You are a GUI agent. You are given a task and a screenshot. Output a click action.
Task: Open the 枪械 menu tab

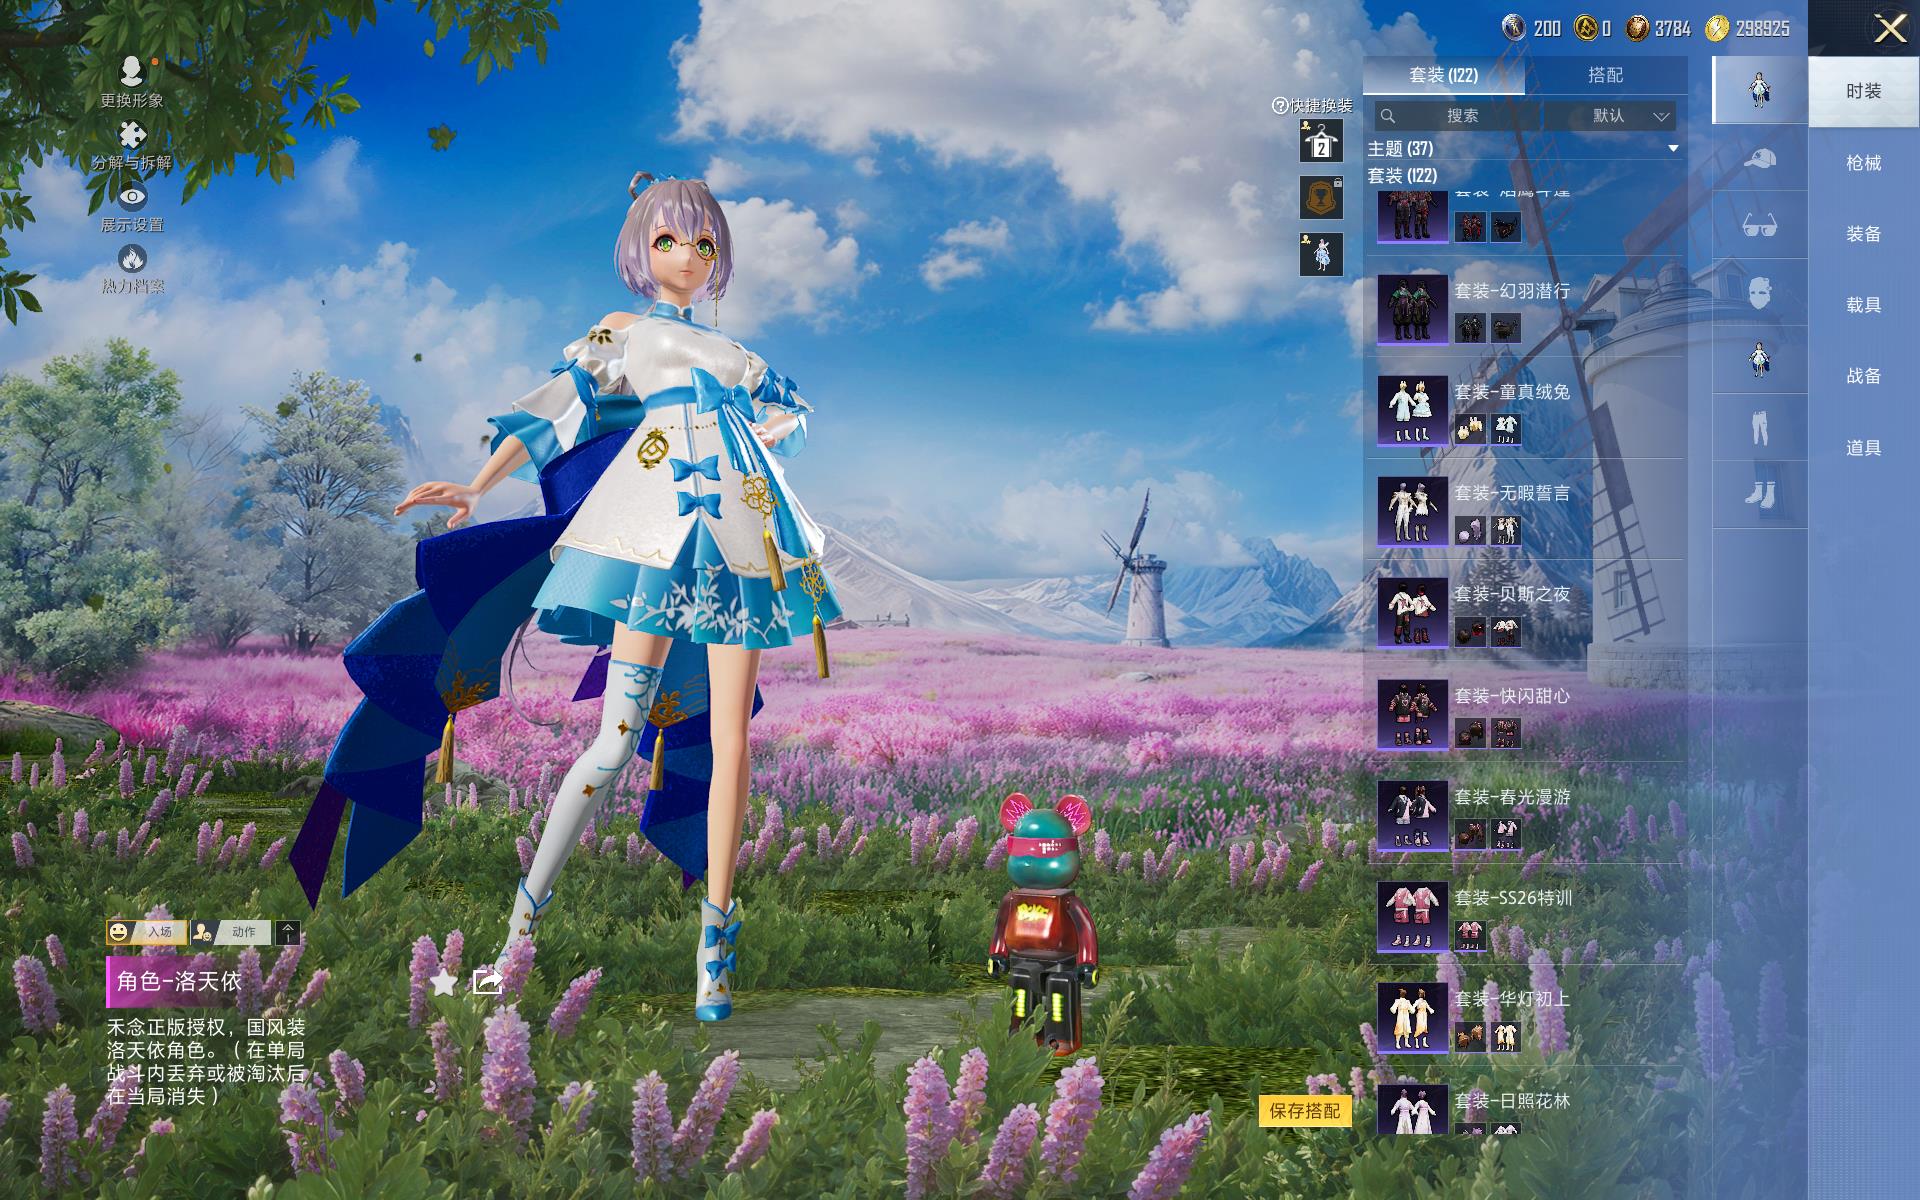[1864, 163]
